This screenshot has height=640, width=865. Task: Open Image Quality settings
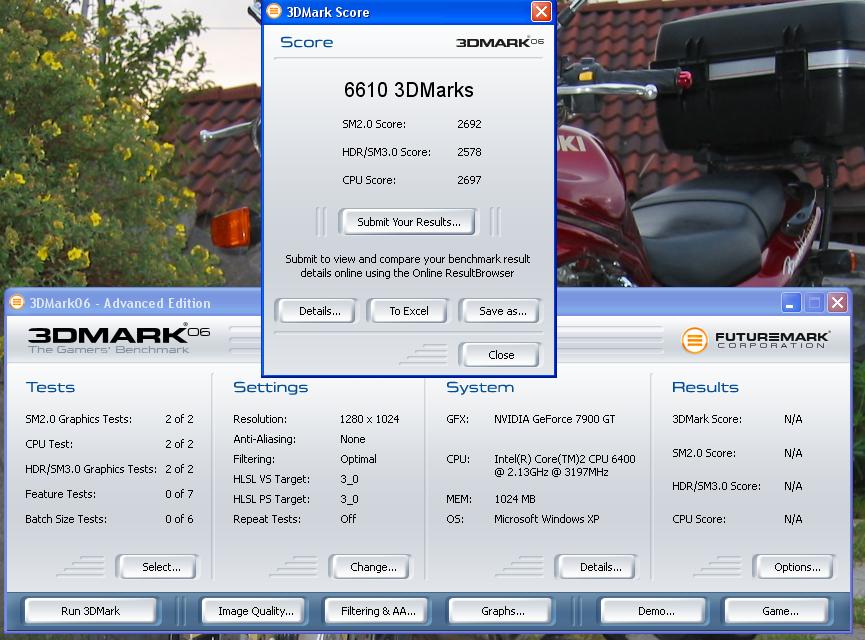255,611
